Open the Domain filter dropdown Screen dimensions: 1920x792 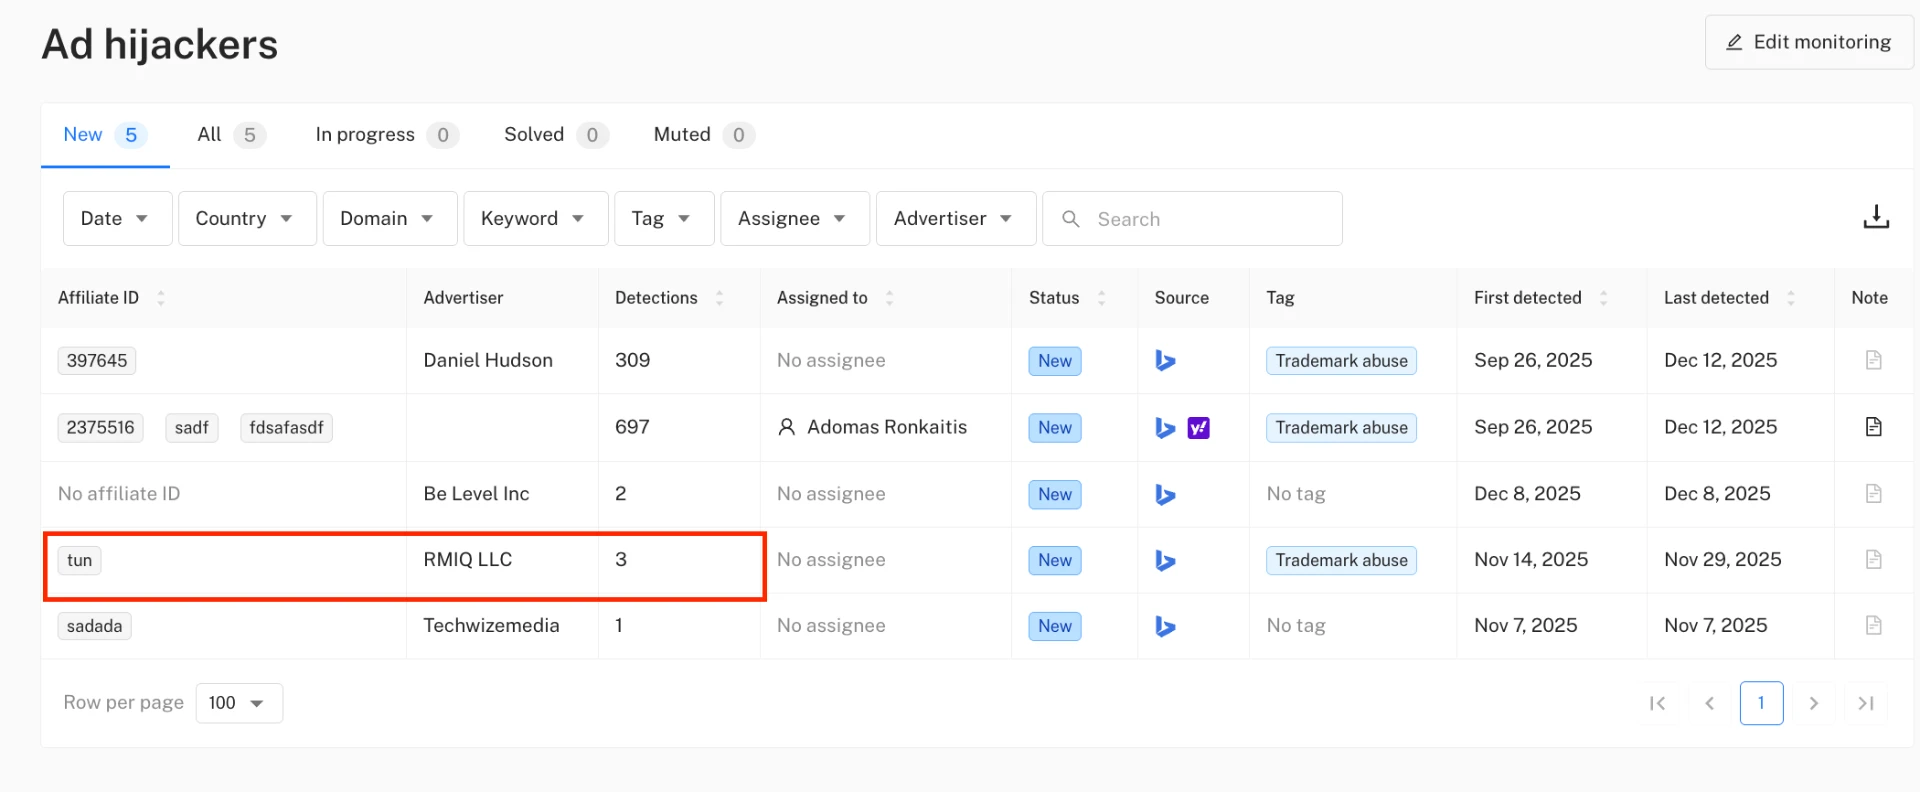[x=390, y=218]
